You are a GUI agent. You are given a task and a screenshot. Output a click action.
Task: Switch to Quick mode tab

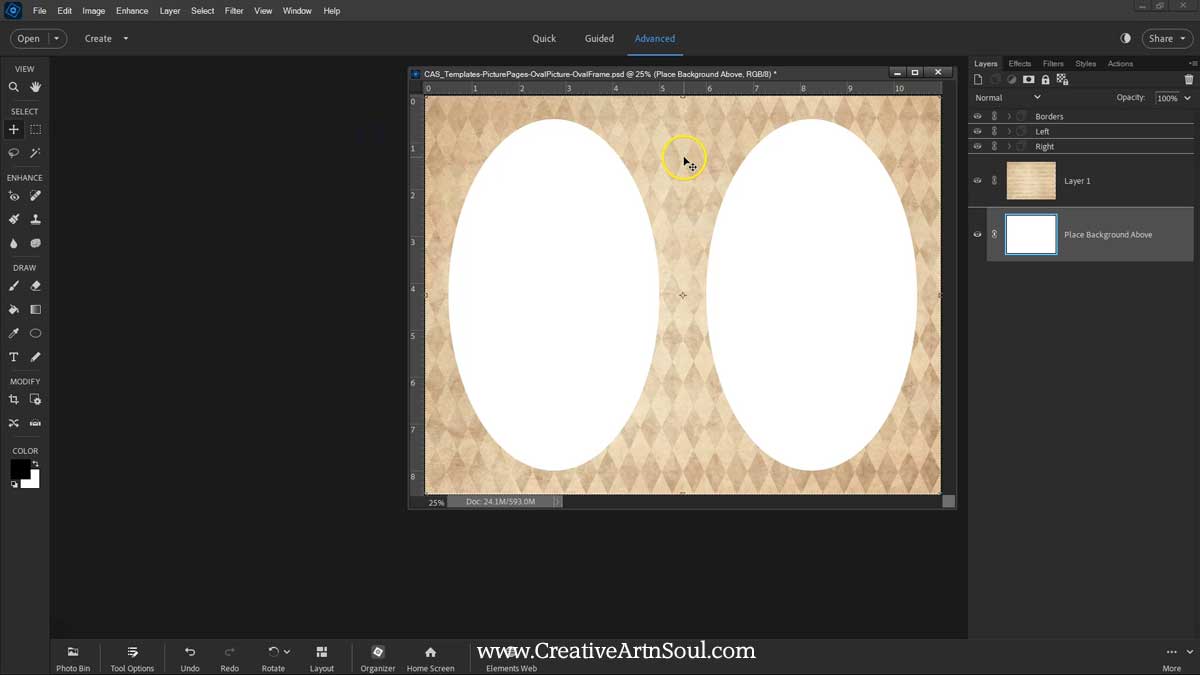pyautogui.click(x=544, y=39)
